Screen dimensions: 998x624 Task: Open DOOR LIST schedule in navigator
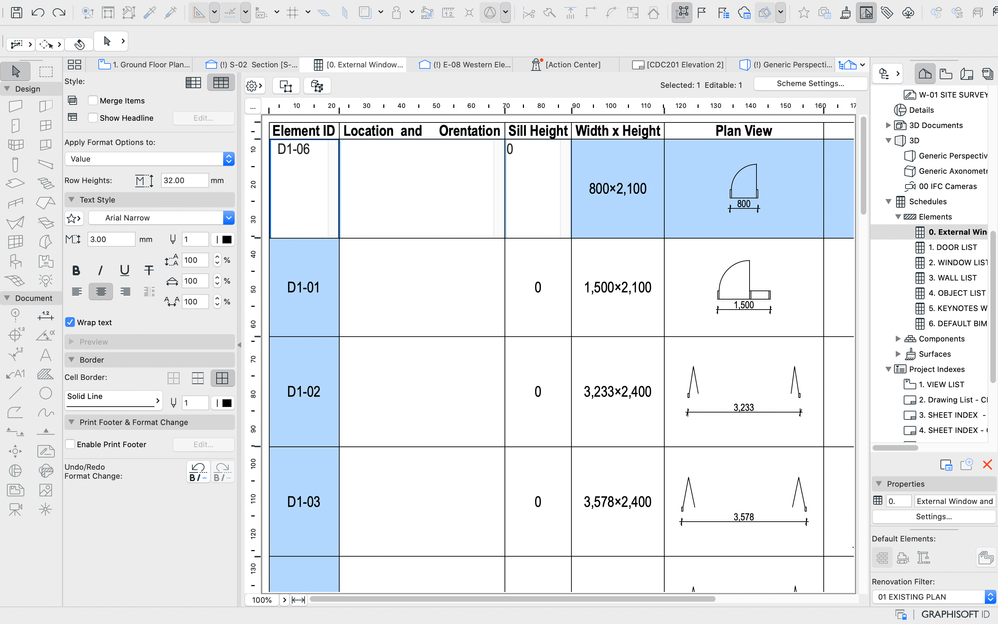952,247
